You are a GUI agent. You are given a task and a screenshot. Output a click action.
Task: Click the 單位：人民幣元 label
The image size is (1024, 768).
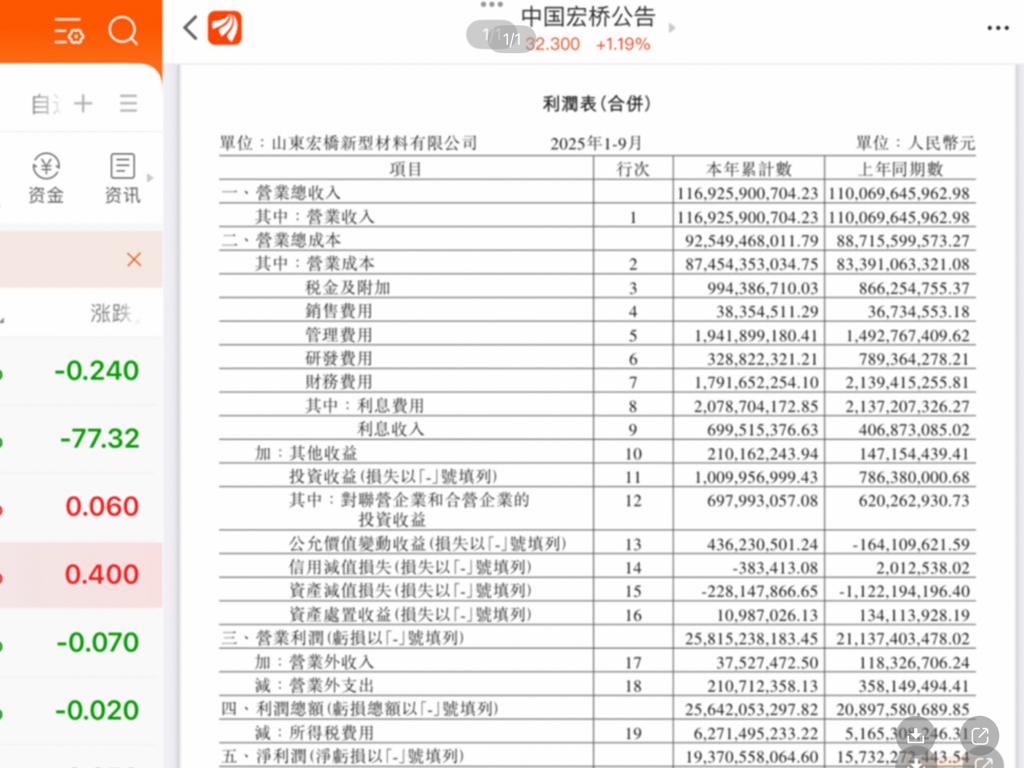pyautogui.click(x=915, y=142)
